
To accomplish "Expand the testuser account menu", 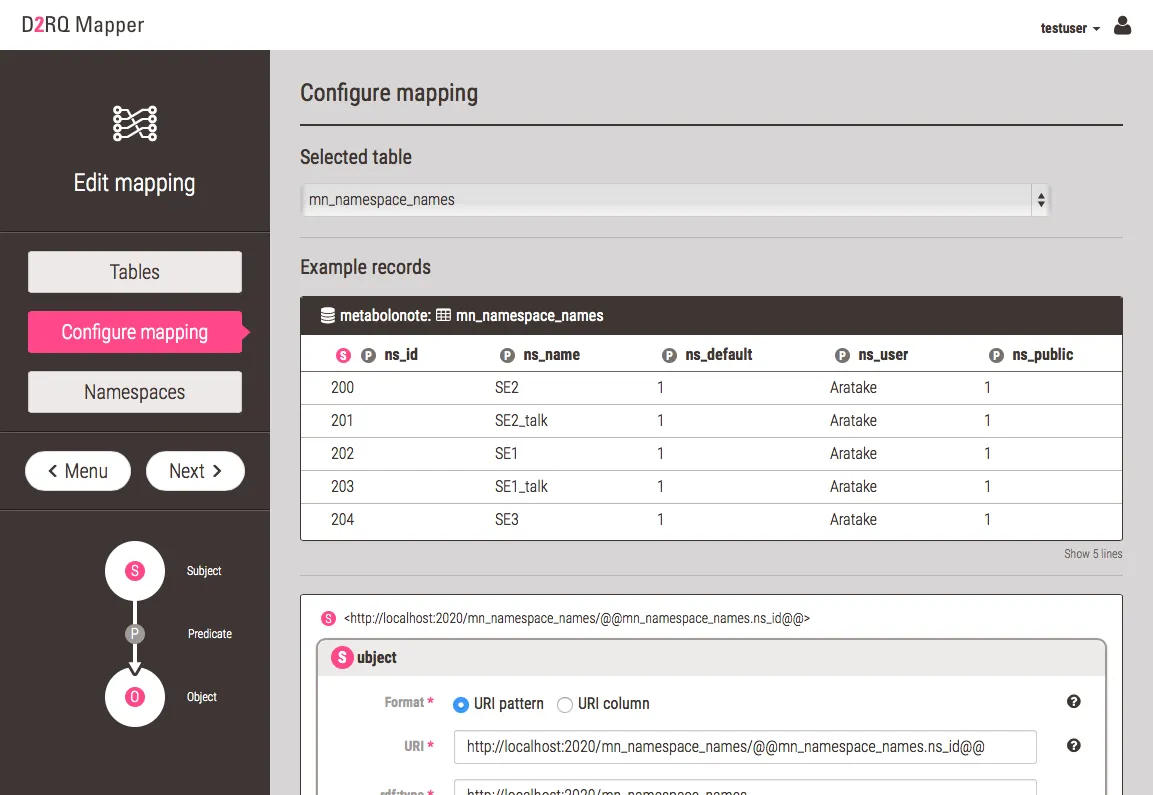I will tap(1070, 28).
